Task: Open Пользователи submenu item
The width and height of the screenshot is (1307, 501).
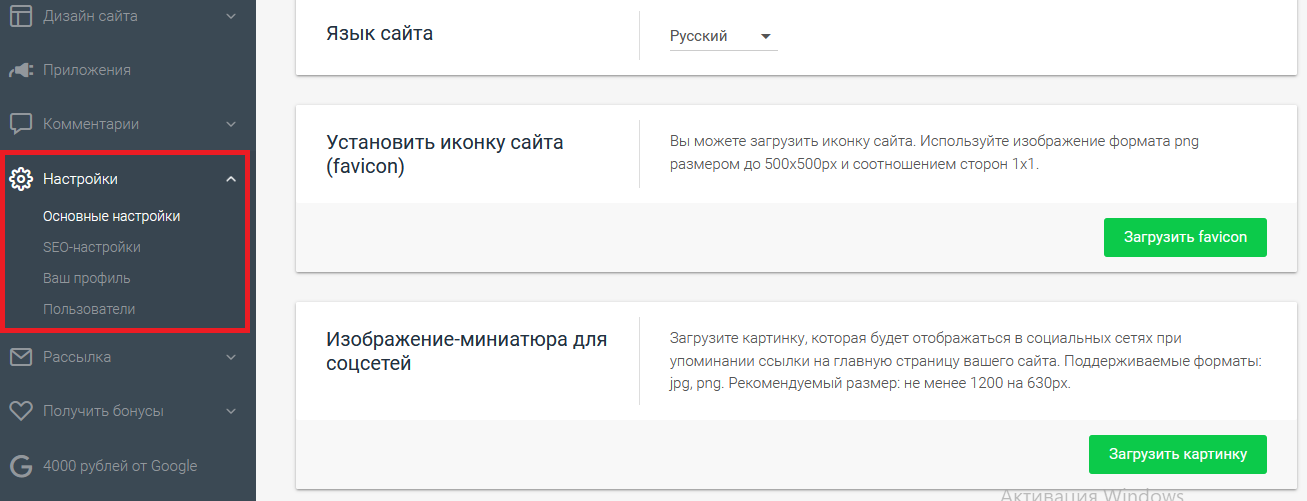Action: point(89,309)
